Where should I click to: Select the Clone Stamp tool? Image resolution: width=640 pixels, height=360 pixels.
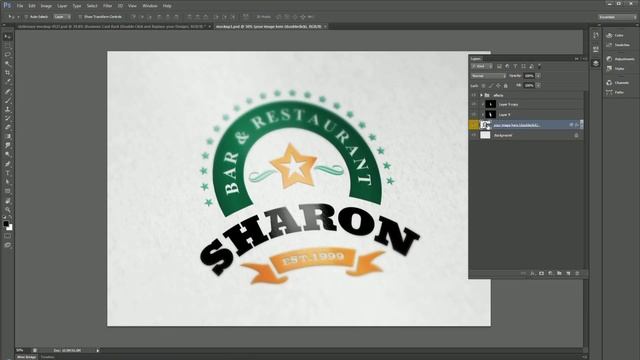(x=7, y=109)
